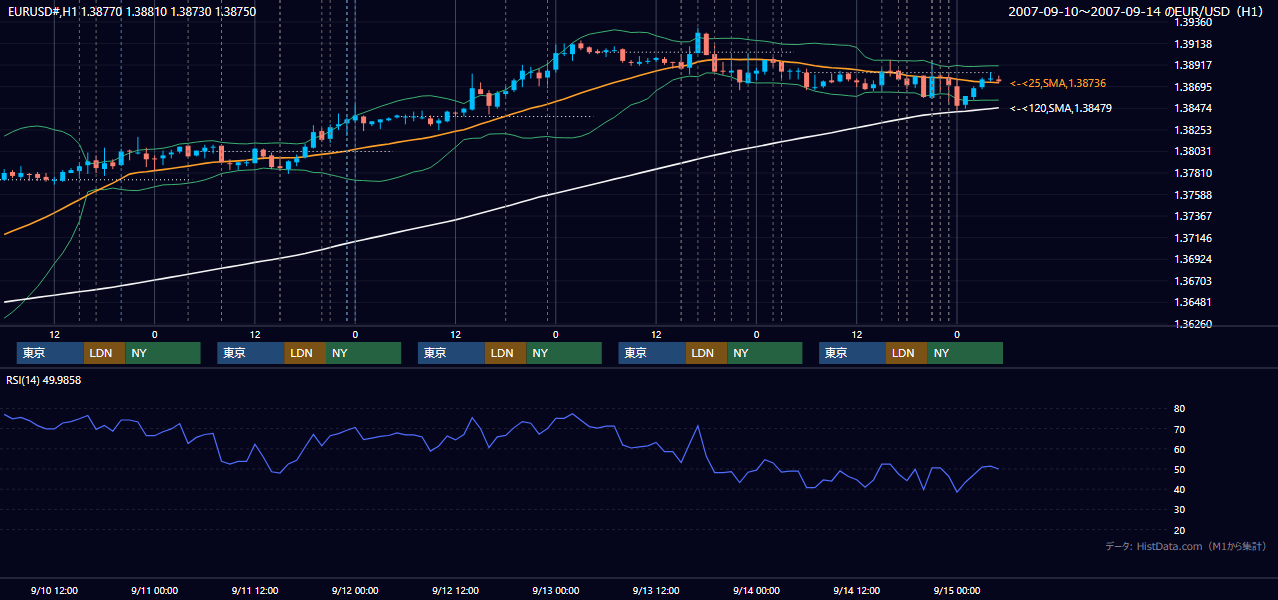Click the NY session block for 9/14

coord(965,353)
